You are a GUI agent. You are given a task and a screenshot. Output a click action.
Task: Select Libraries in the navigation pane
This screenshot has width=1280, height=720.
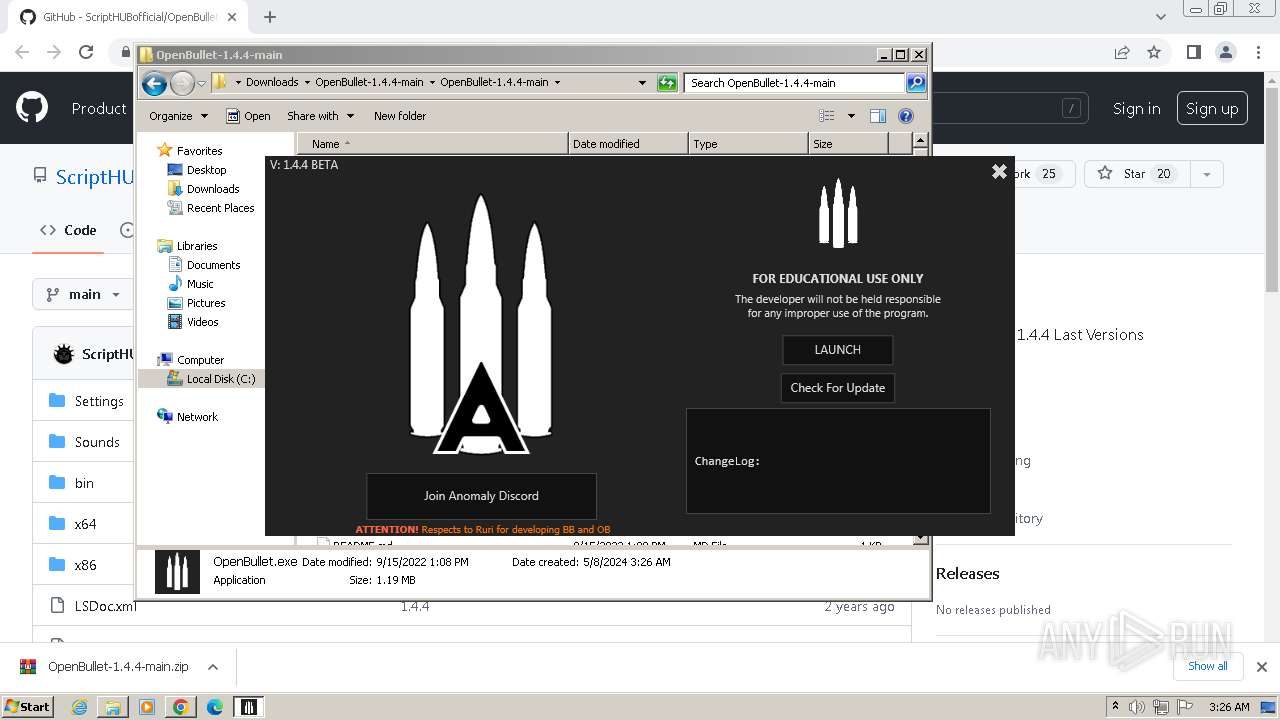pyautogui.click(x=197, y=246)
